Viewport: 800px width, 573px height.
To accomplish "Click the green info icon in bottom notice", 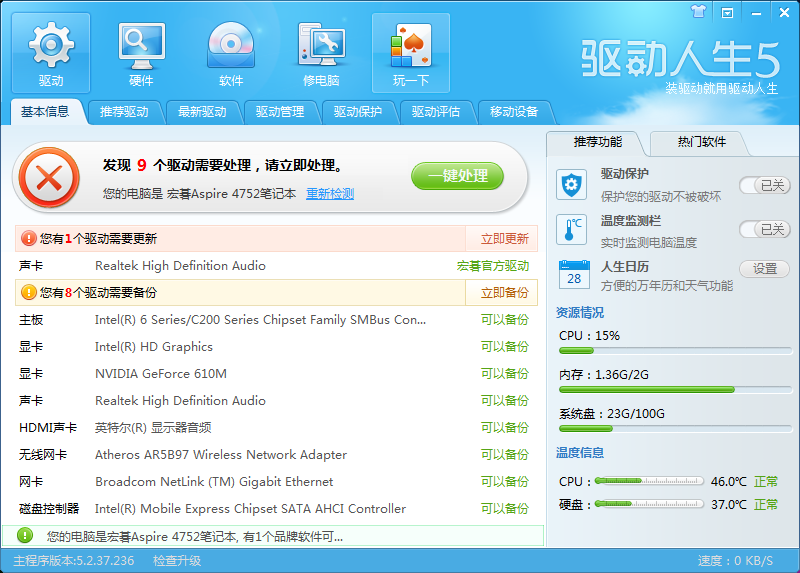I will point(25,535).
